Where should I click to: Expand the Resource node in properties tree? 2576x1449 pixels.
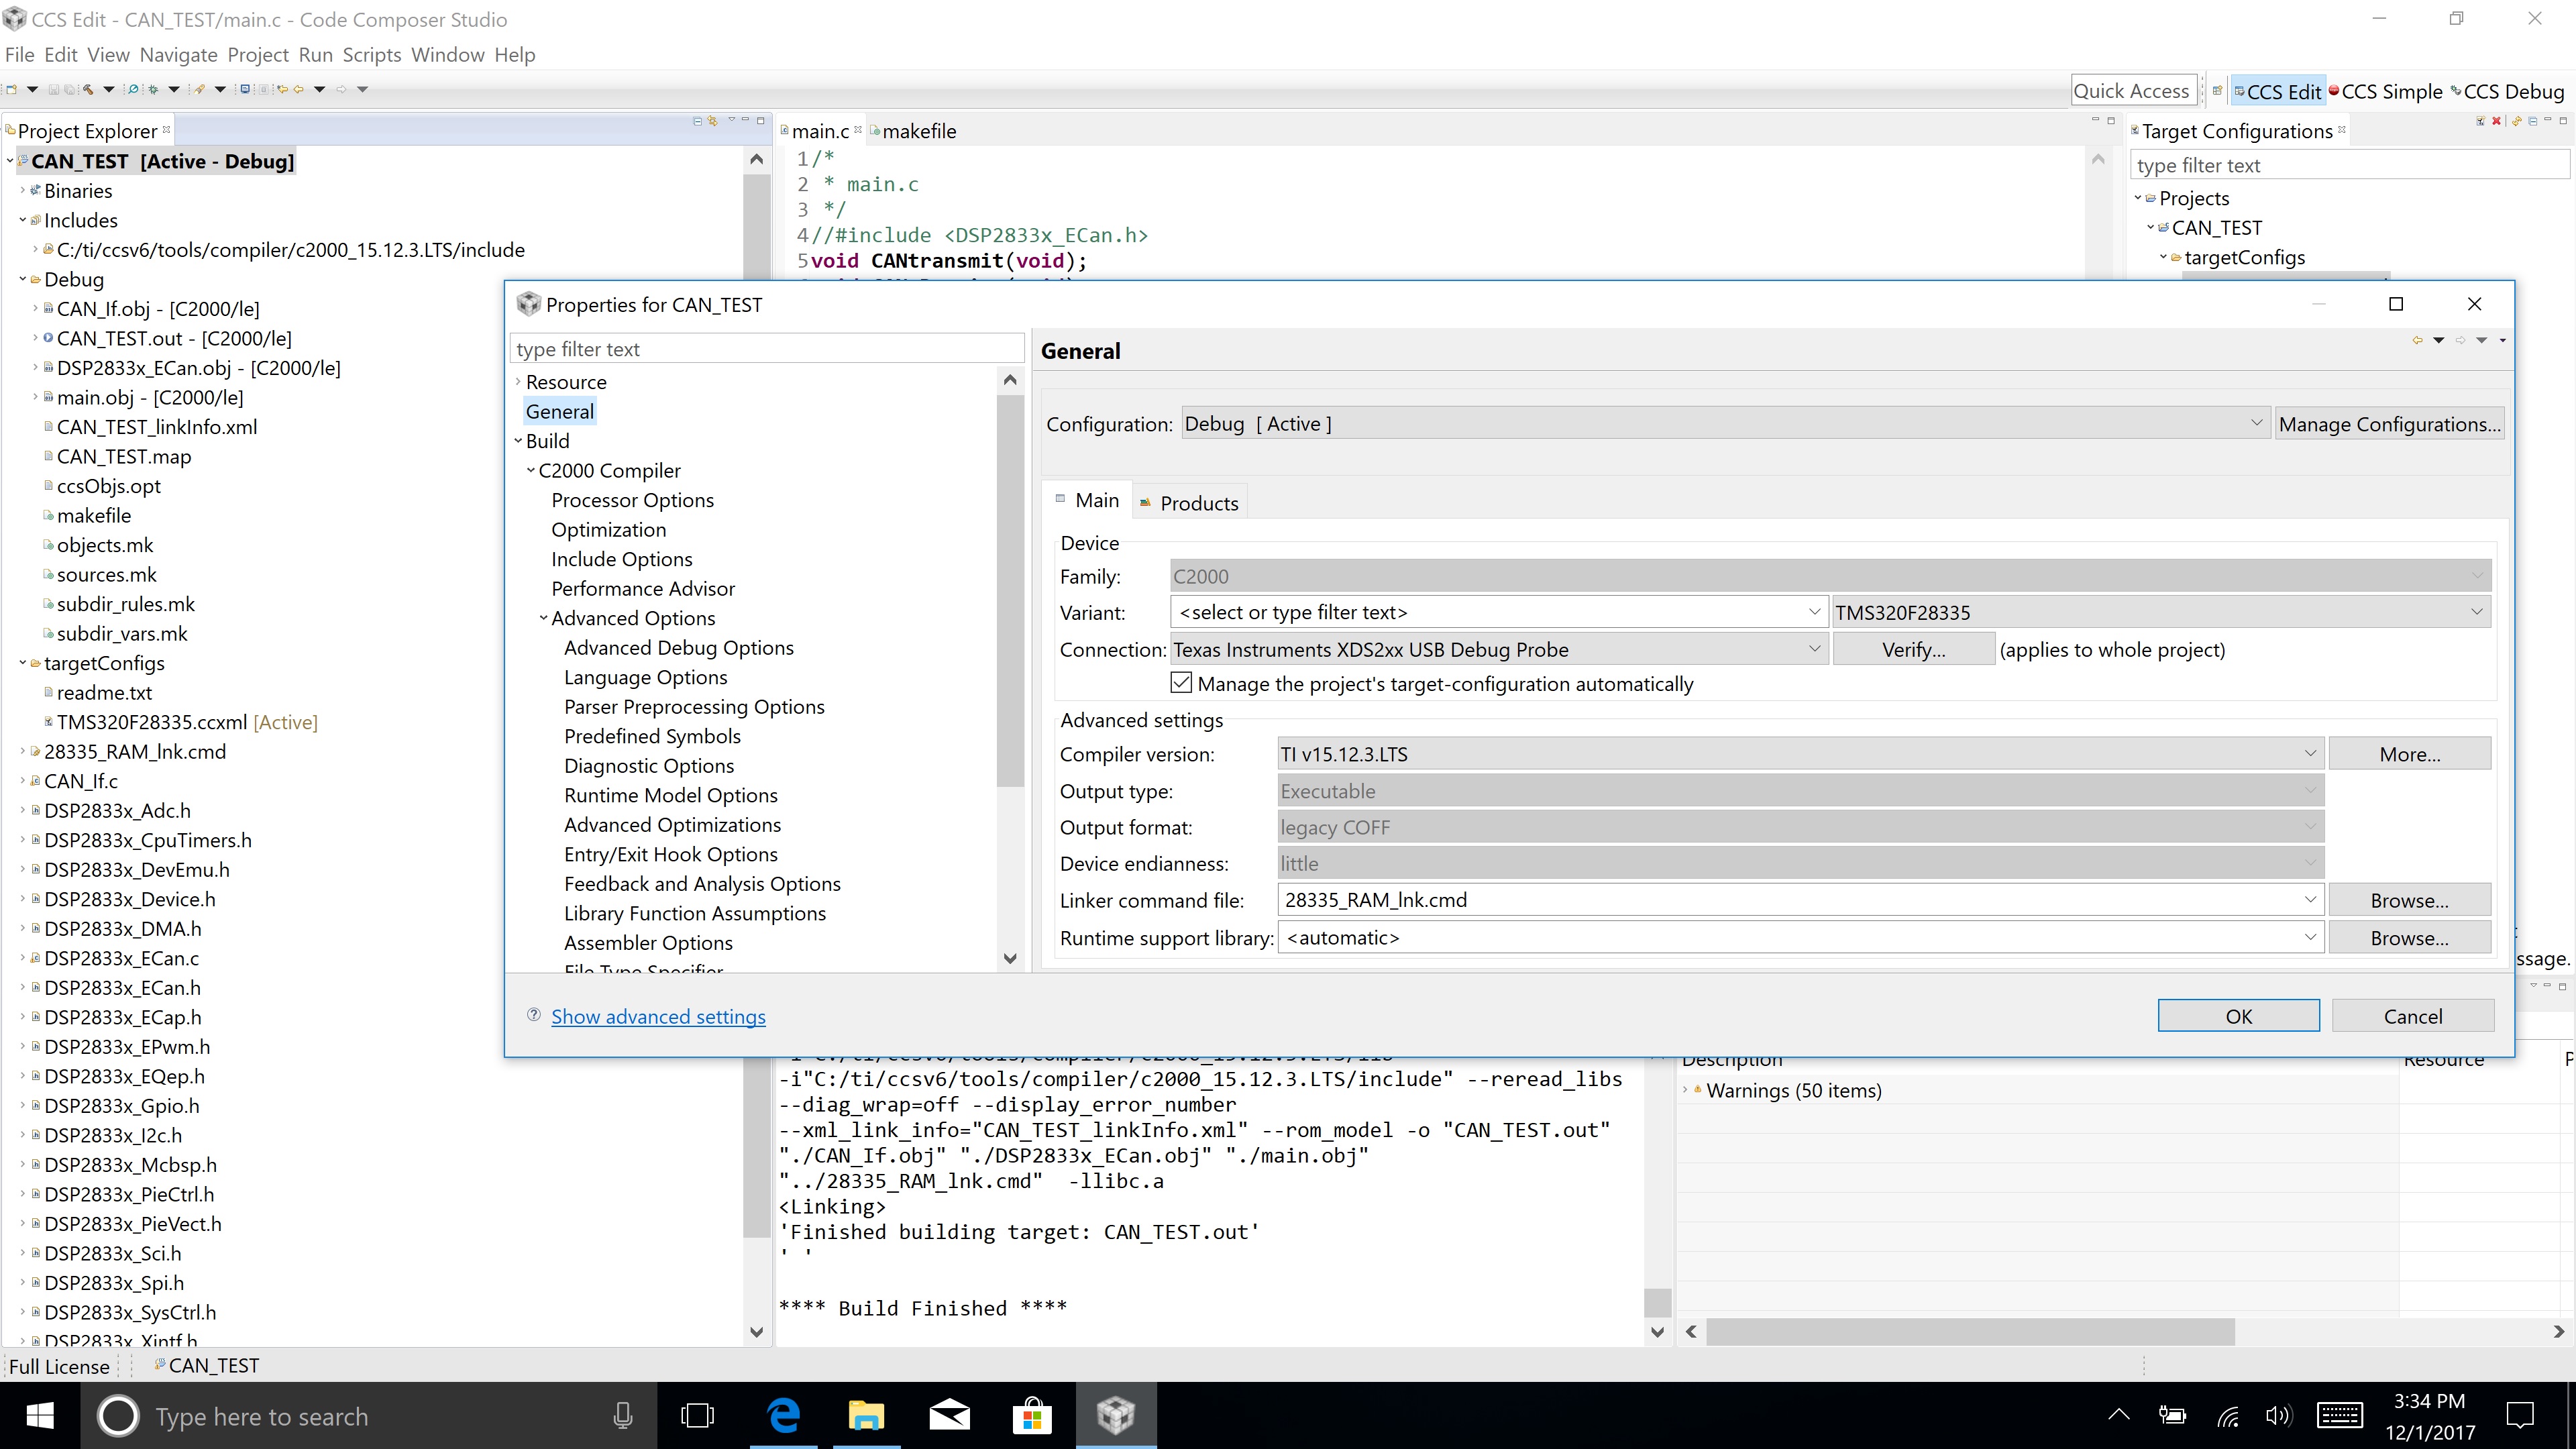(x=518, y=382)
